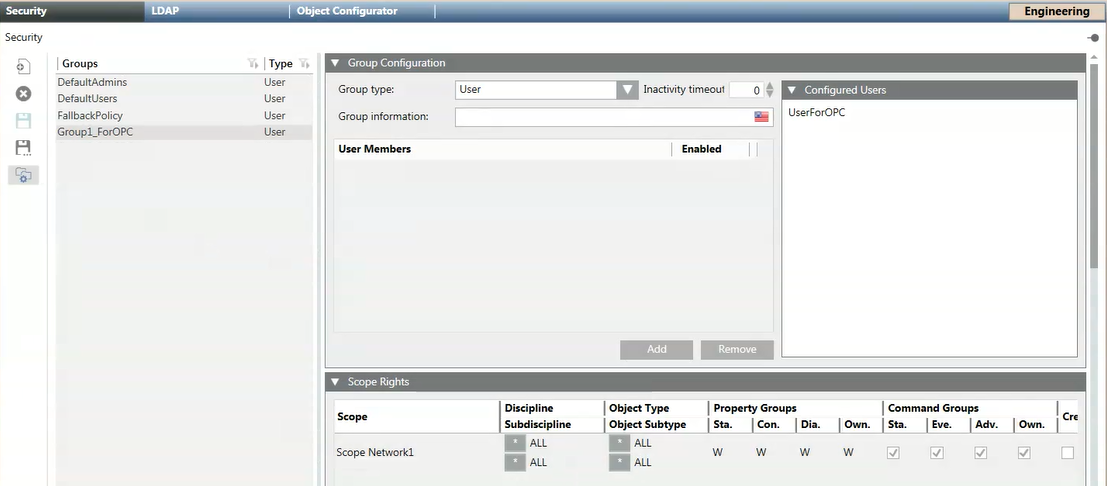This screenshot has width=1107, height=486.
Task: Click the Add button under User Members
Action: click(x=656, y=349)
